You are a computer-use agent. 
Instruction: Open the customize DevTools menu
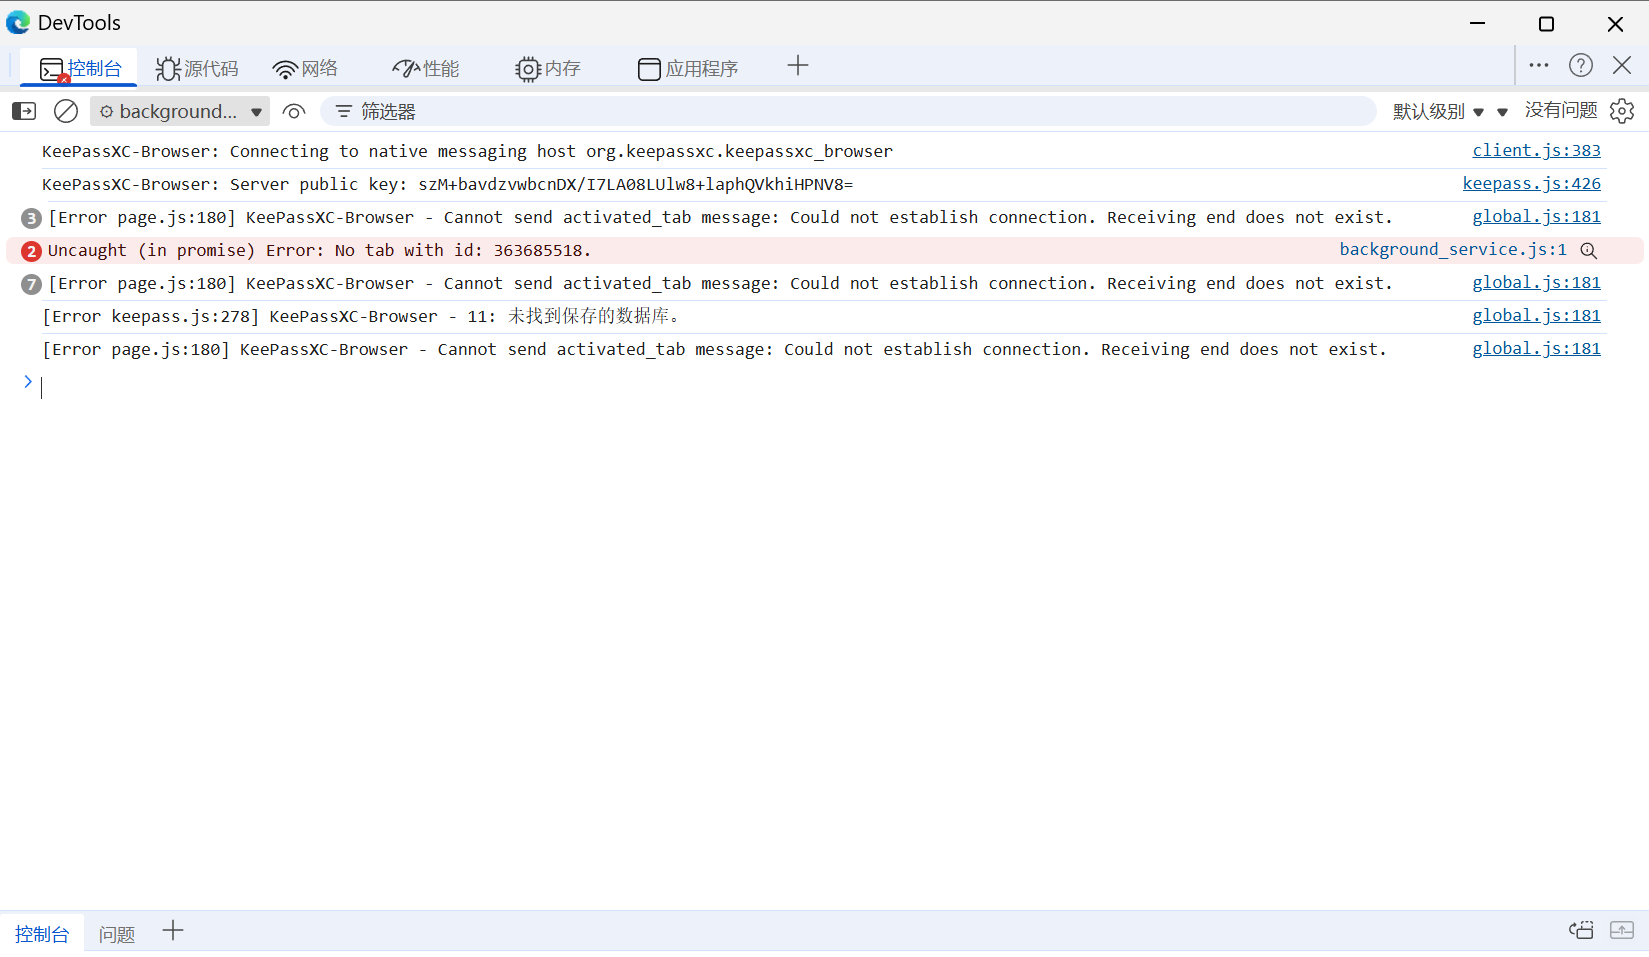(x=1539, y=65)
